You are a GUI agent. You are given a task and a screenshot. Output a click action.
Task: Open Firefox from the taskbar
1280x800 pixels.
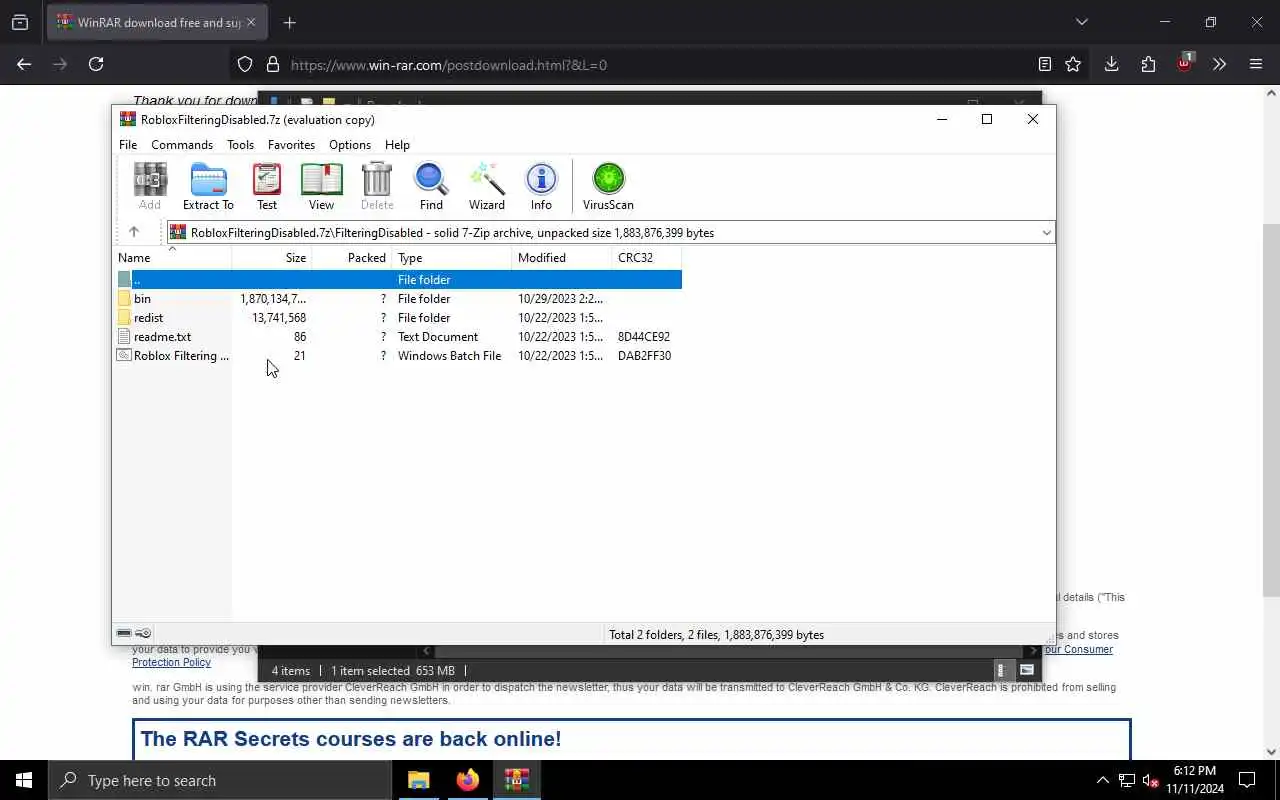coord(468,780)
